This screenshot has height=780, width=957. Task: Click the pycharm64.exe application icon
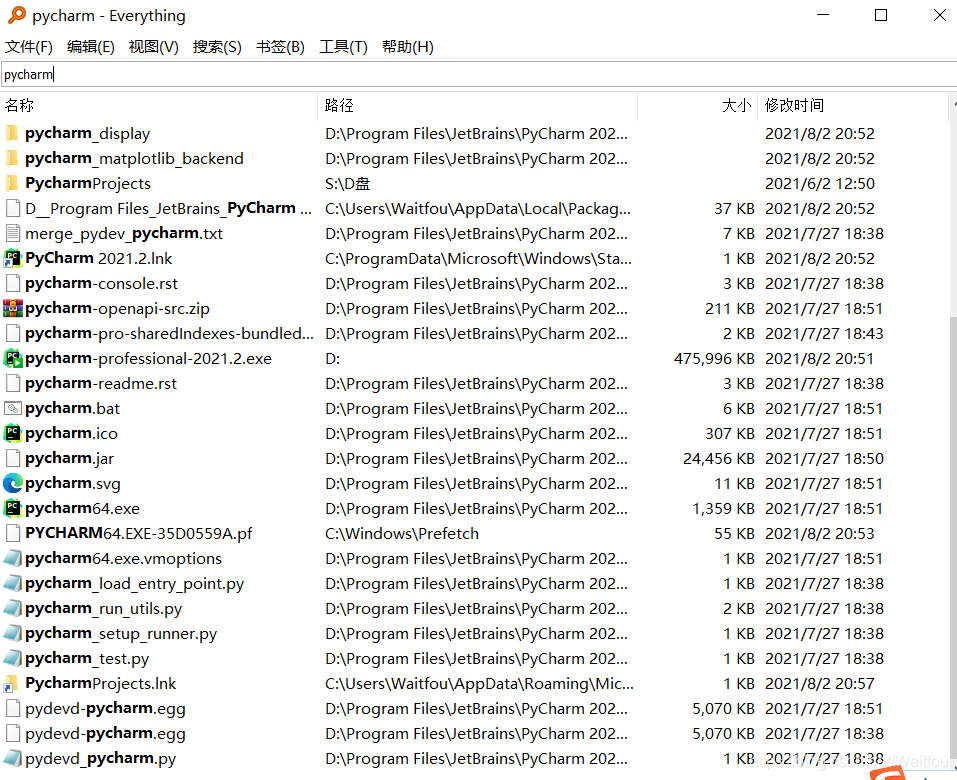(x=12, y=508)
